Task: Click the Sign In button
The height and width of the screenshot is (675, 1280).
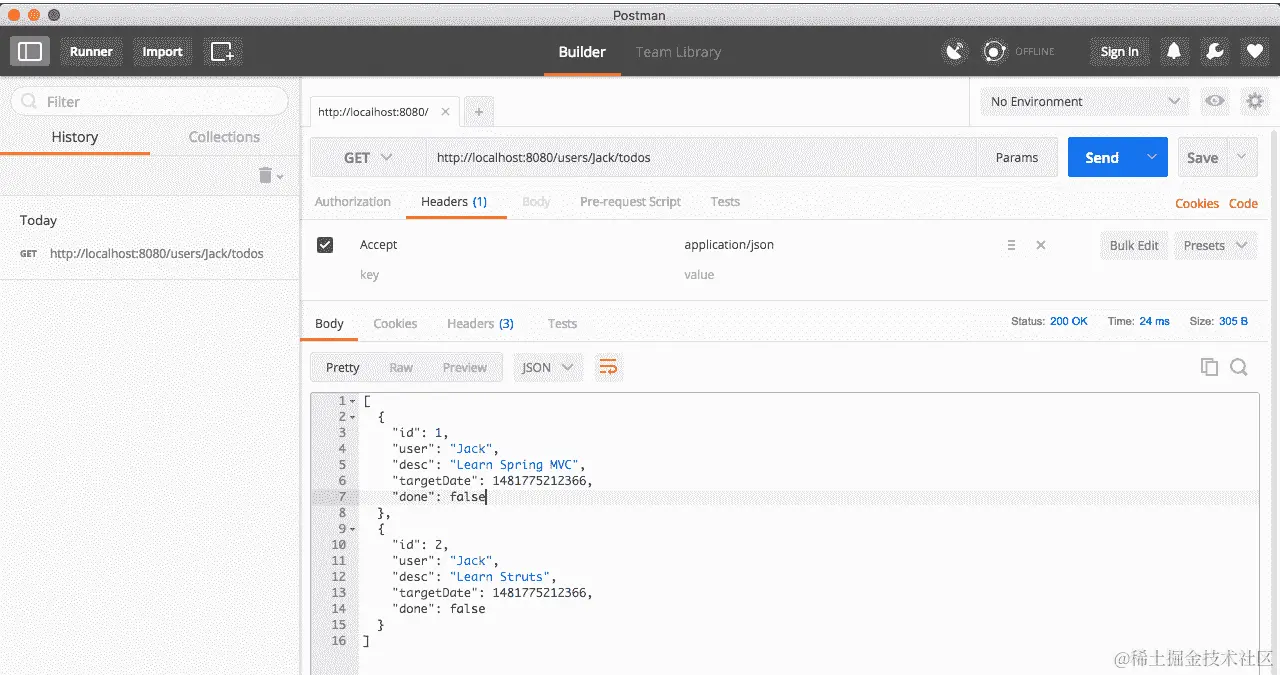Action: coord(1119,51)
